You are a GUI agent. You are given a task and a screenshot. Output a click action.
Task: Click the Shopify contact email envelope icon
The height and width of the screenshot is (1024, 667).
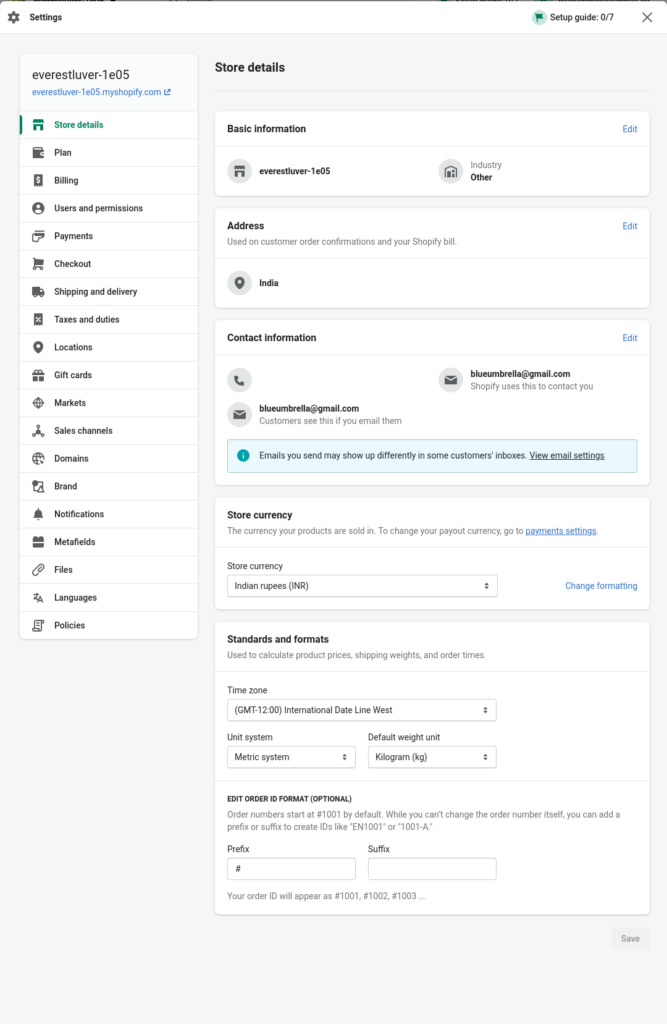451,380
